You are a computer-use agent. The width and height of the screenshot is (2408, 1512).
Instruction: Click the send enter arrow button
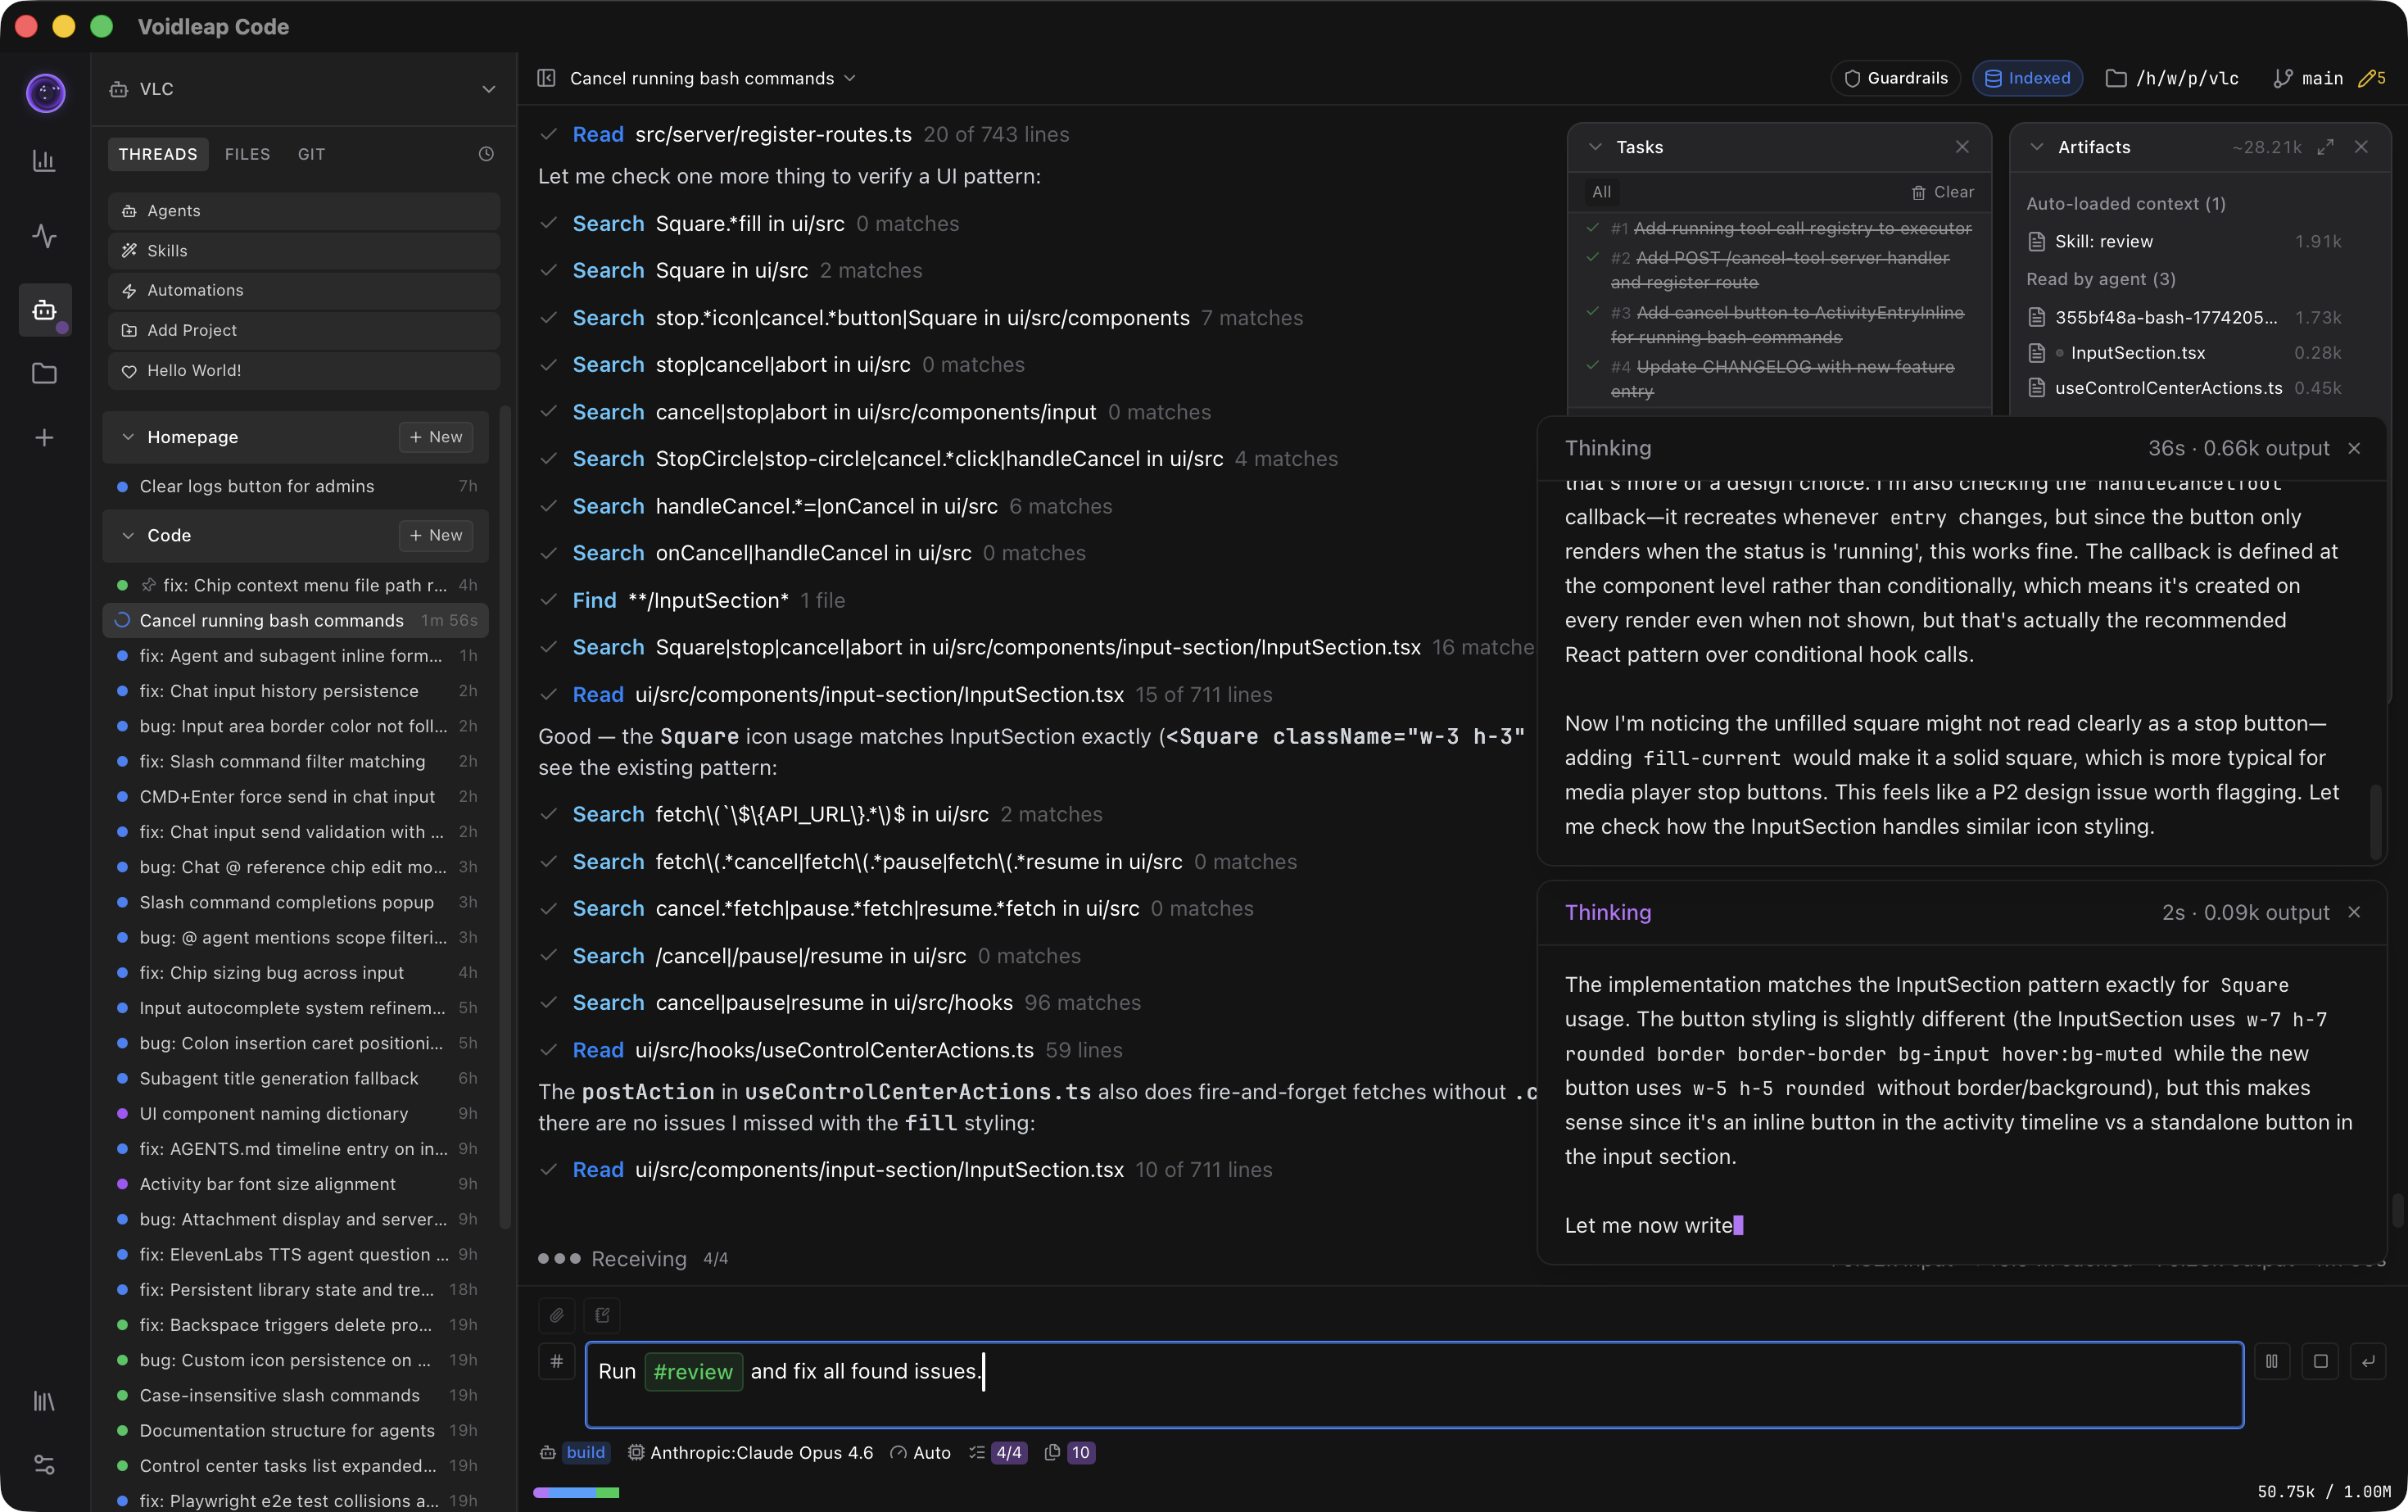(2368, 1361)
